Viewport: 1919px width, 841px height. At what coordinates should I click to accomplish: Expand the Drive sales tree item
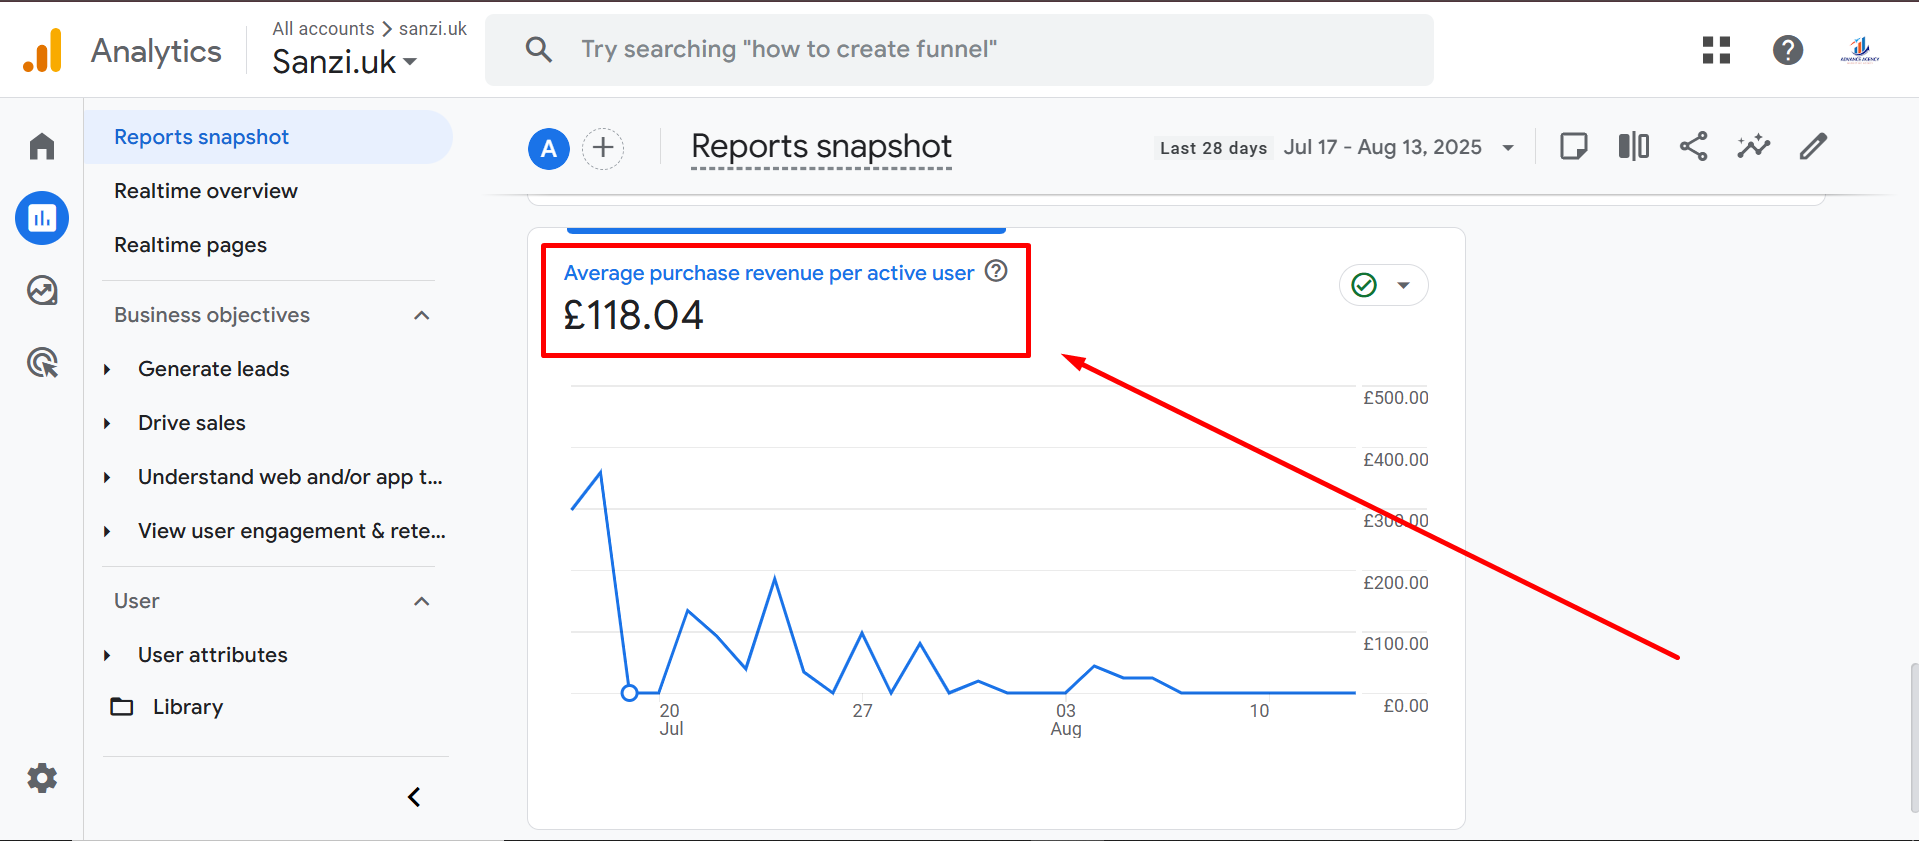108,424
